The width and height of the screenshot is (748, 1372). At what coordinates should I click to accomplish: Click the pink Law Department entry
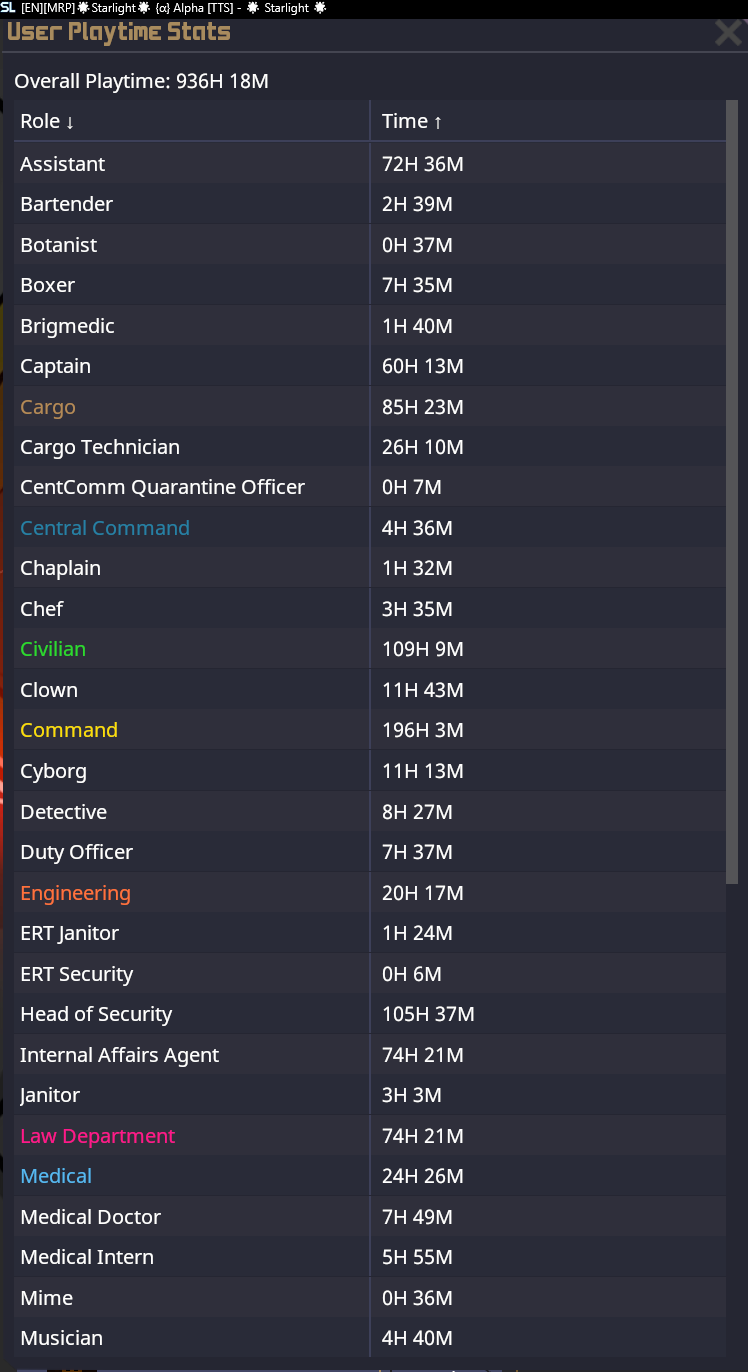coord(97,1136)
